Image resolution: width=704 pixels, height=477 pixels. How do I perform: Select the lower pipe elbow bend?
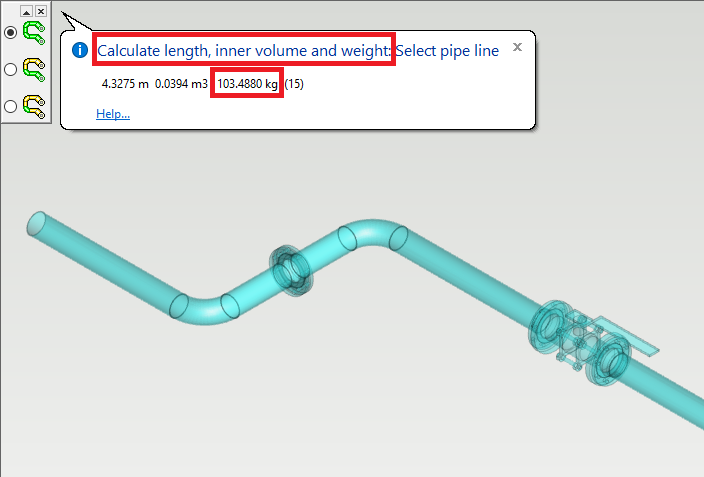click(x=204, y=309)
